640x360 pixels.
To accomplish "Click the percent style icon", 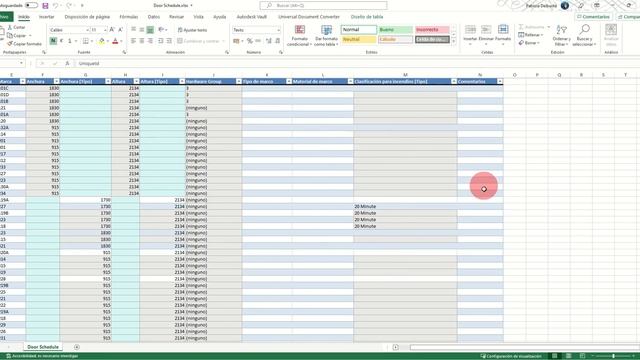I will [249, 41].
